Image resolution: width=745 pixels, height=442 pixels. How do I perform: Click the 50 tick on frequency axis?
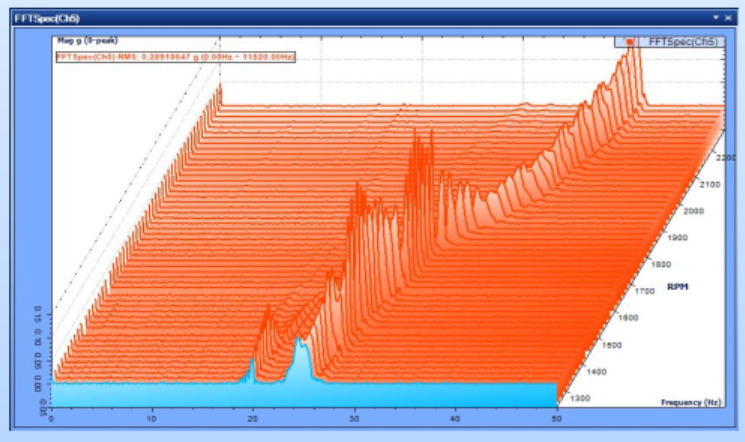(x=556, y=419)
